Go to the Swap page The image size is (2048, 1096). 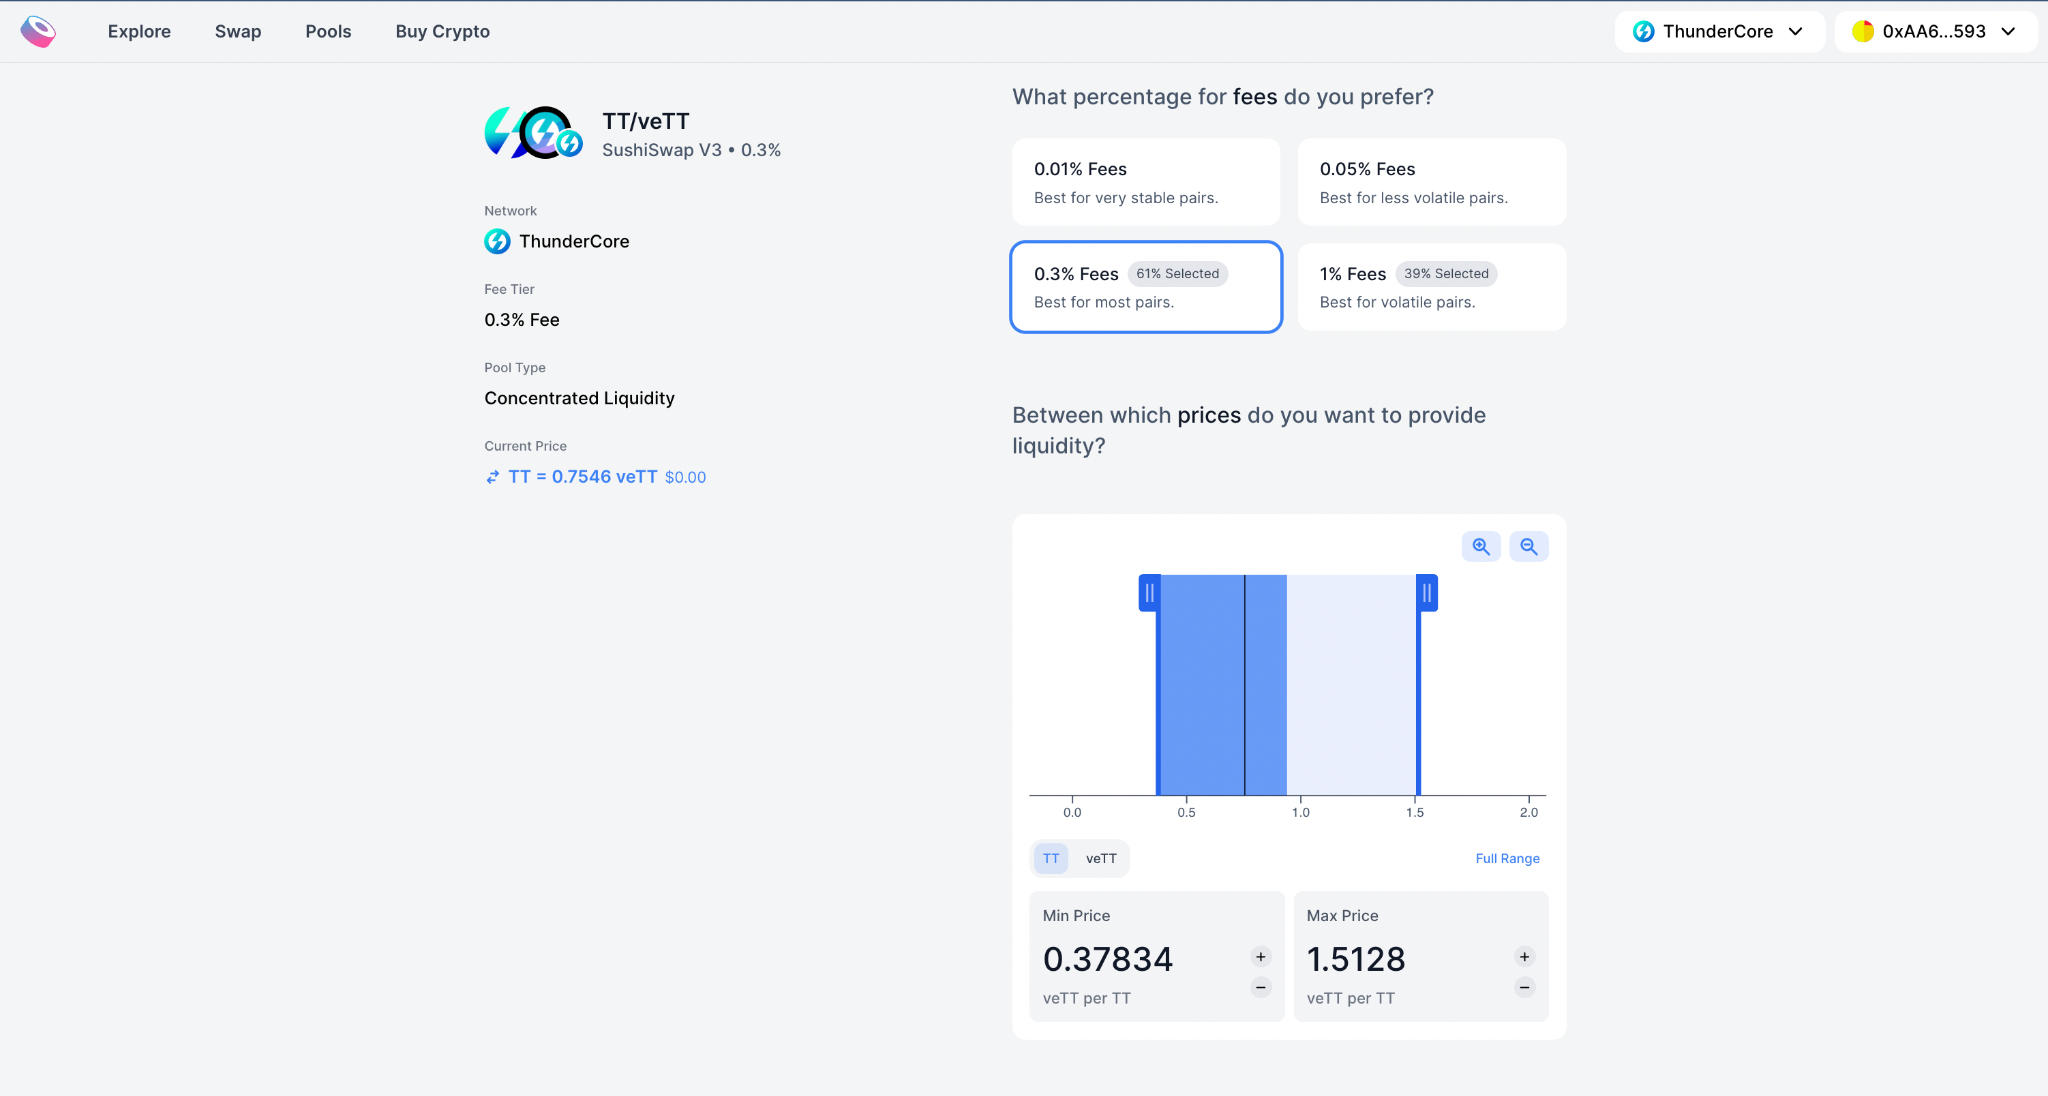click(238, 31)
